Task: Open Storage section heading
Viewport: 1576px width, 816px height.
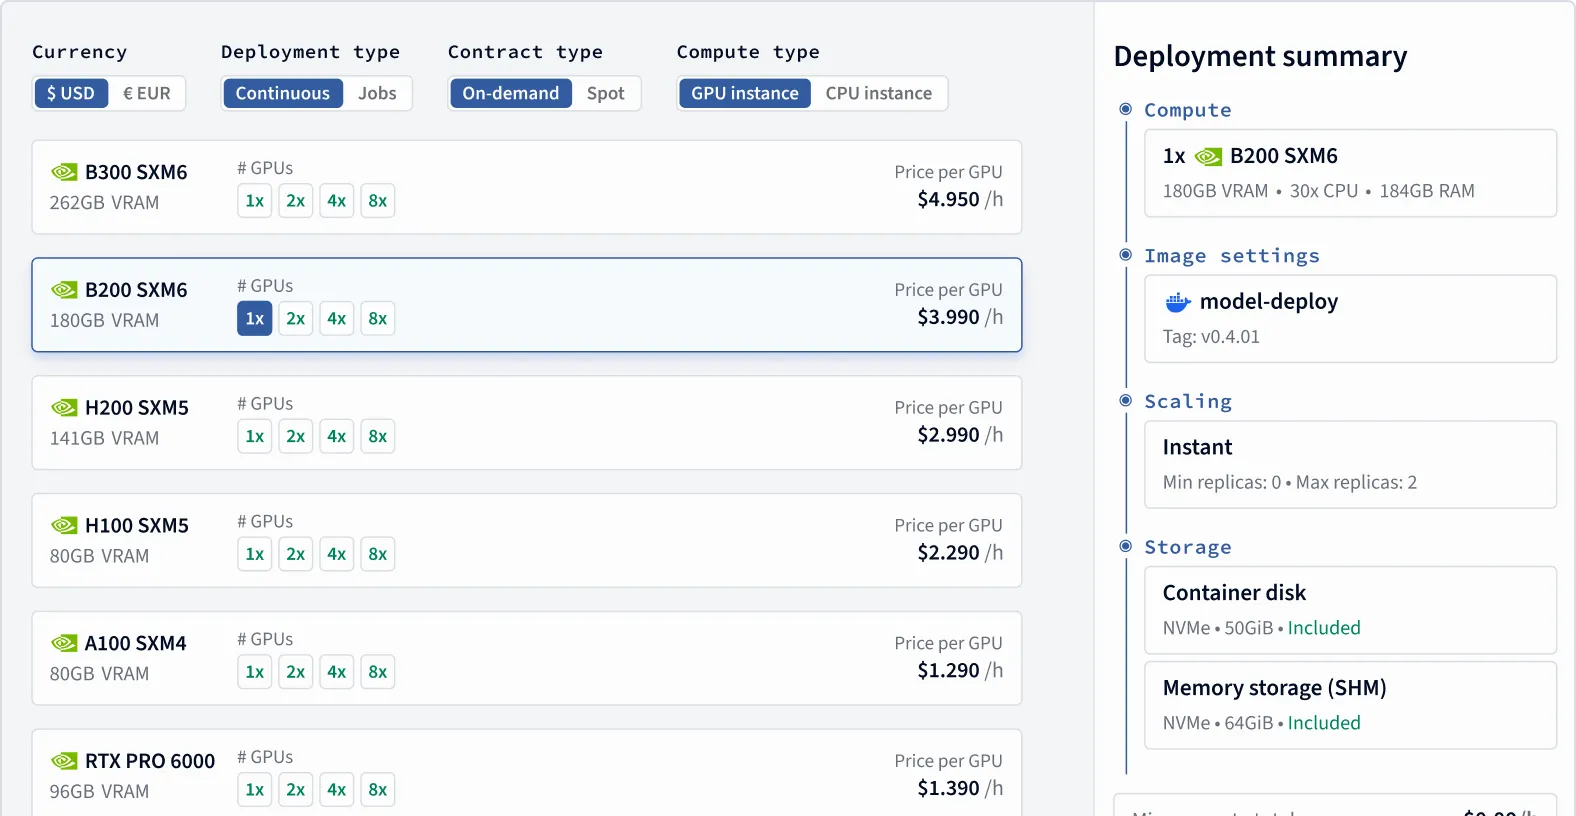Action: point(1188,547)
